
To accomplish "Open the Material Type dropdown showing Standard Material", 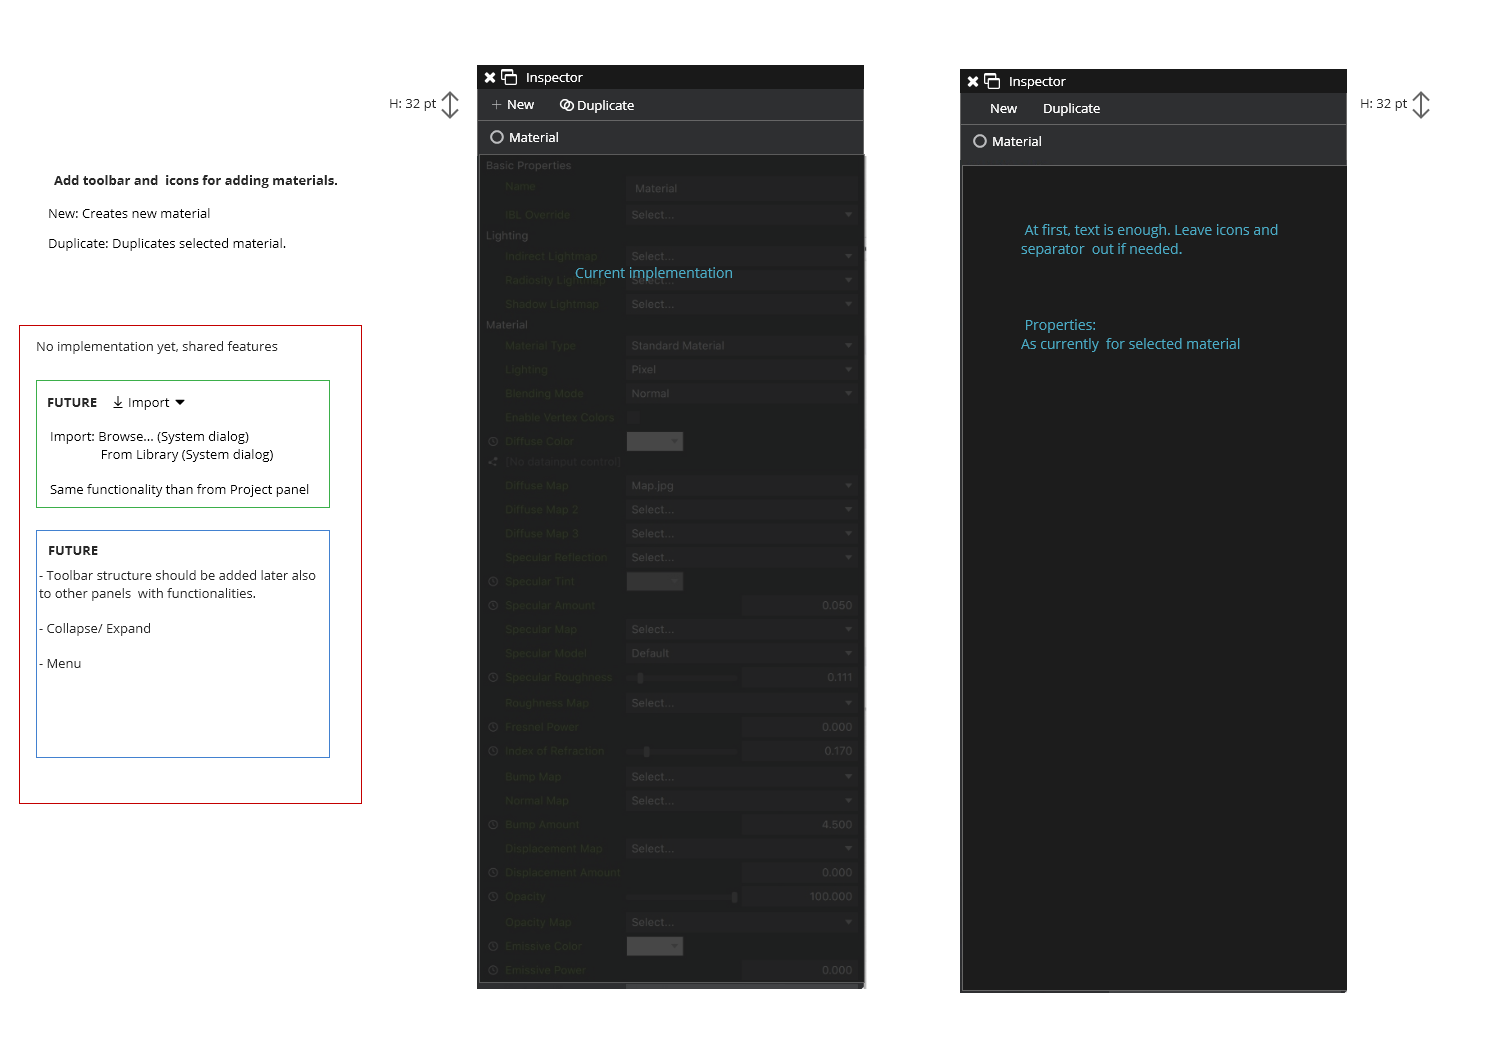I will (741, 346).
